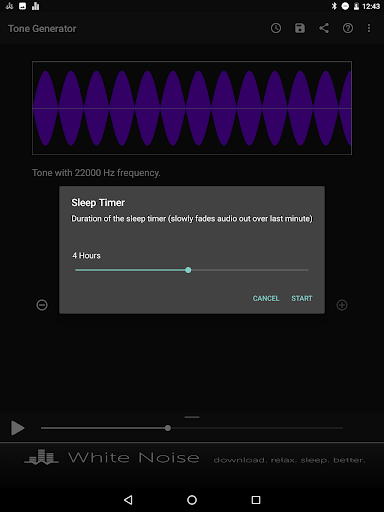Click the Tone Generator title
The width and height of the screenshot is (384, 512).
click(x=42, y=29)
